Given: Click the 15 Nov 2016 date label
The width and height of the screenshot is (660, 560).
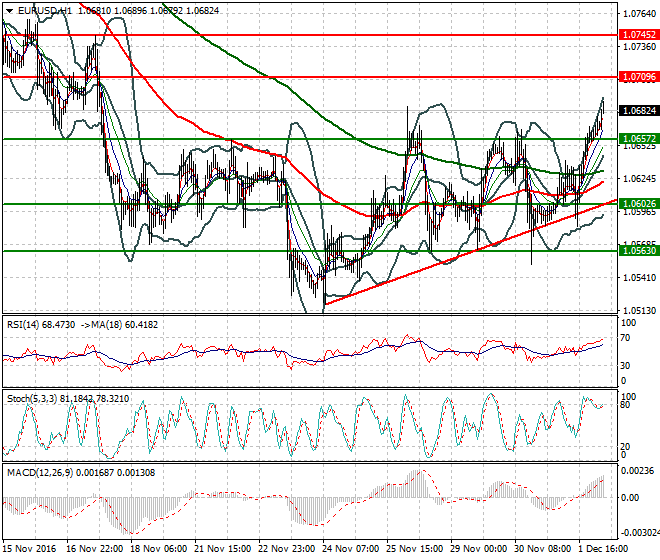Looking at the screenshot, I should (29, 549).
